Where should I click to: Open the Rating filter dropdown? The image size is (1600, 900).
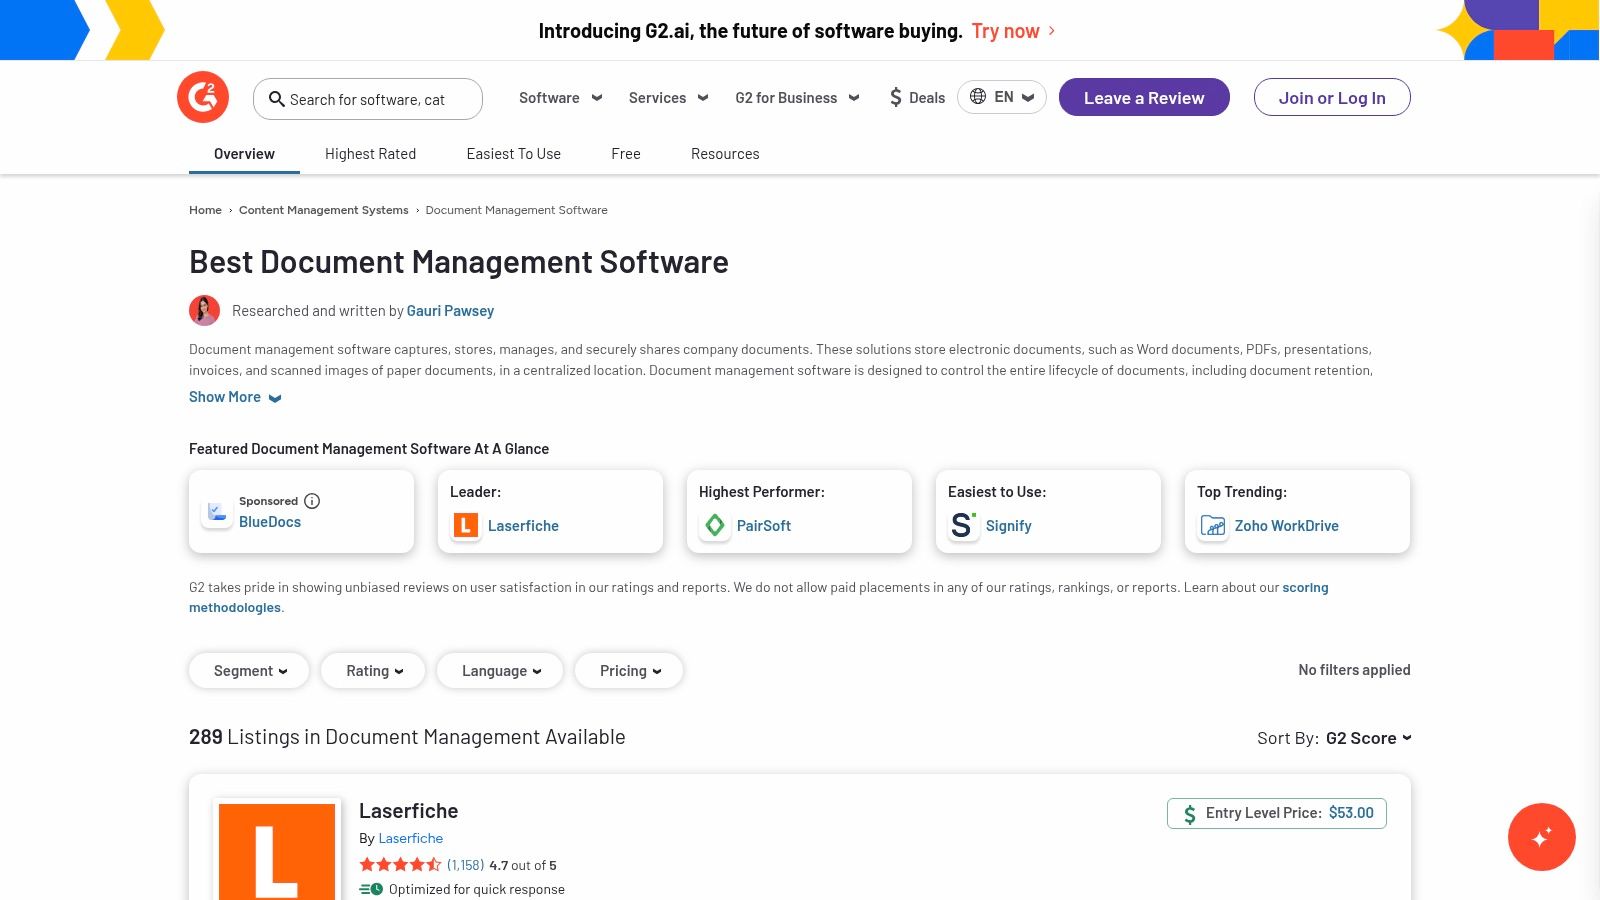[x=372, y=670]
